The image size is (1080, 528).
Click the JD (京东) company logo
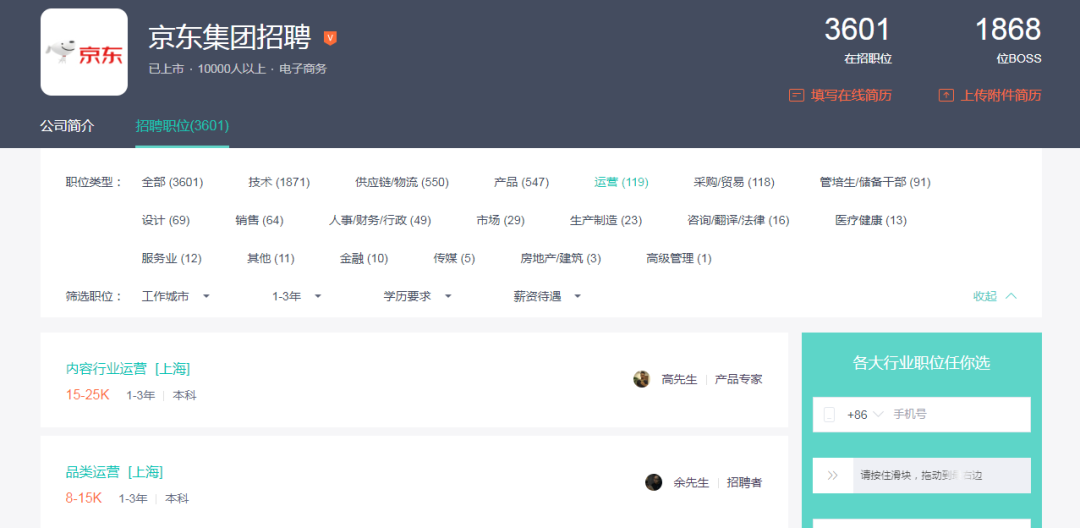point(84,52)
